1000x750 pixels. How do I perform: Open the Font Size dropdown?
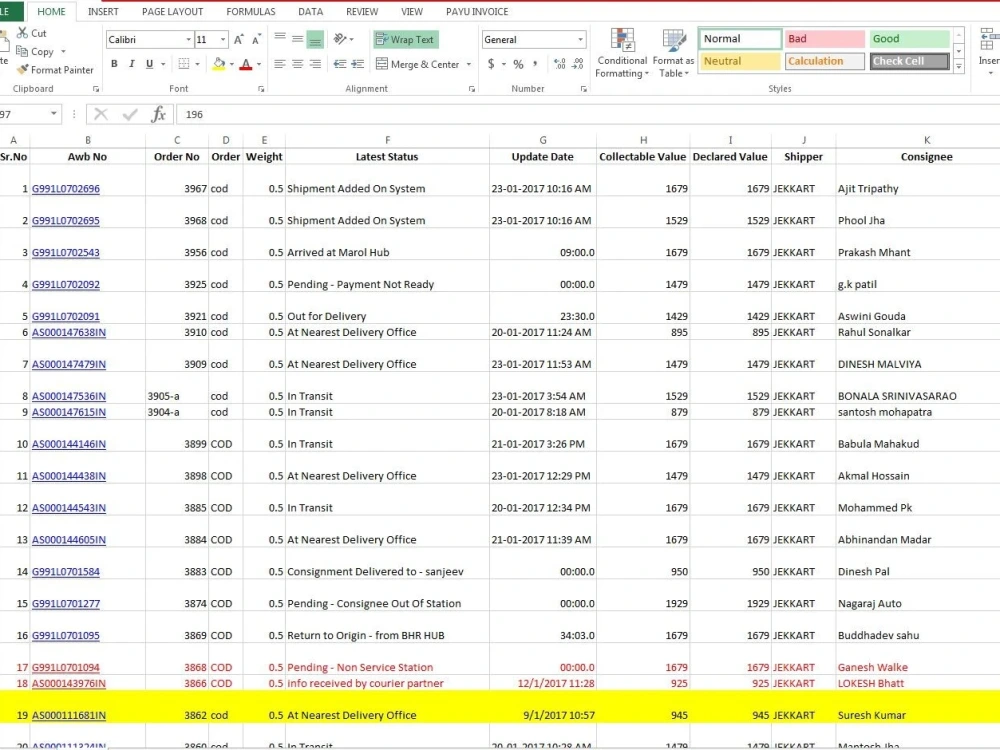222,39
